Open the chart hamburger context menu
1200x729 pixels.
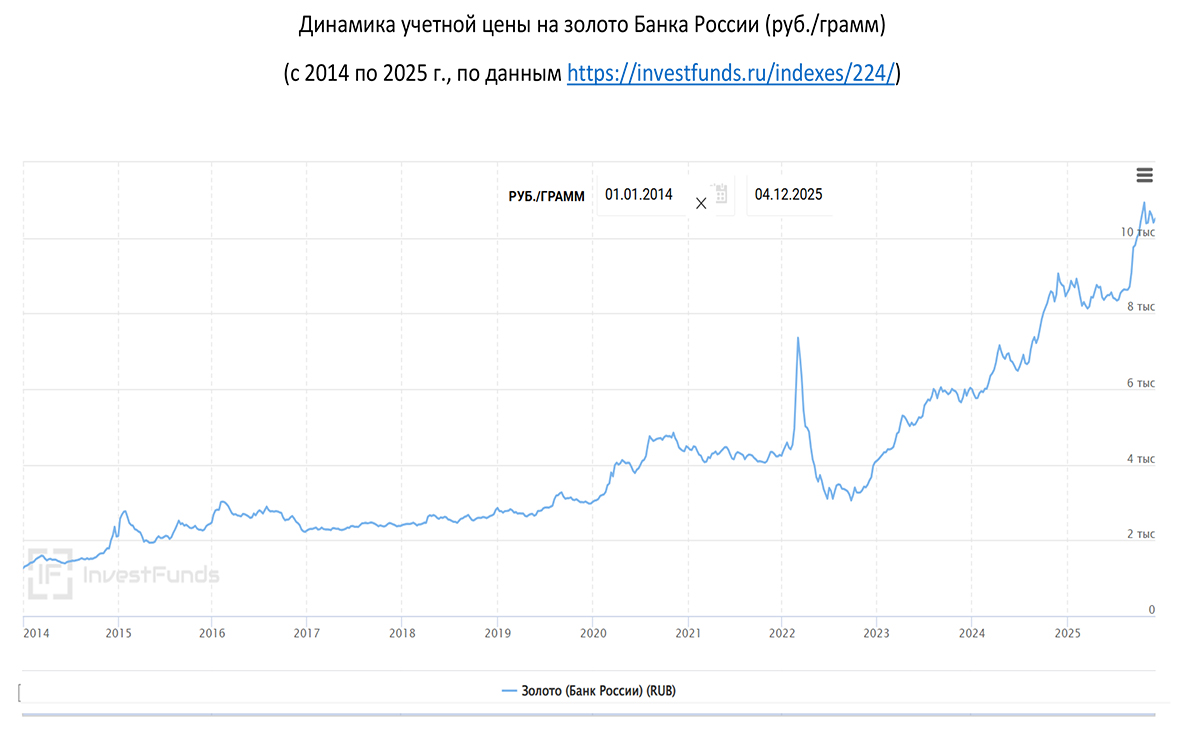click(1145, 176)
